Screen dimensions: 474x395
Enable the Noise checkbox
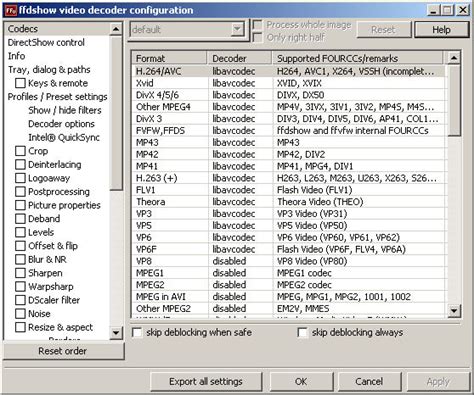point(20,314)
